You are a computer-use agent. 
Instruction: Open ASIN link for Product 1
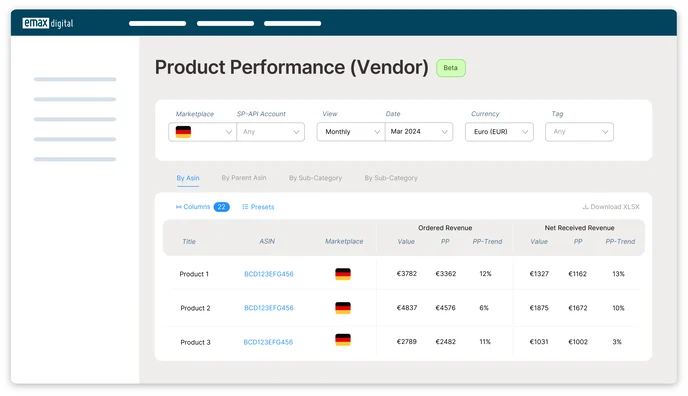click(x=269, y=274)
